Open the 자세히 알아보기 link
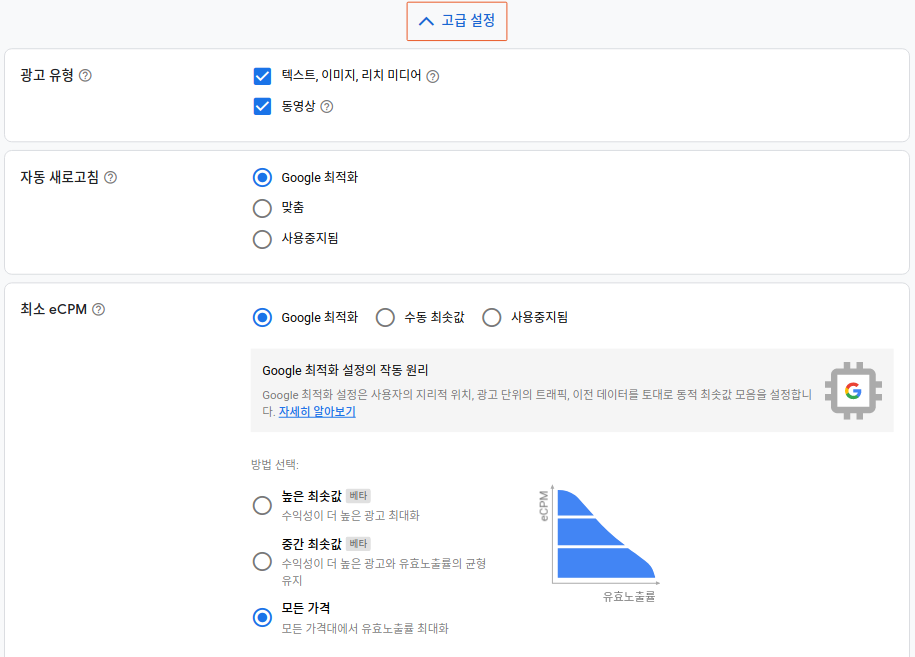The height and width of the screenshot is (657, 915). click(317, 411)
